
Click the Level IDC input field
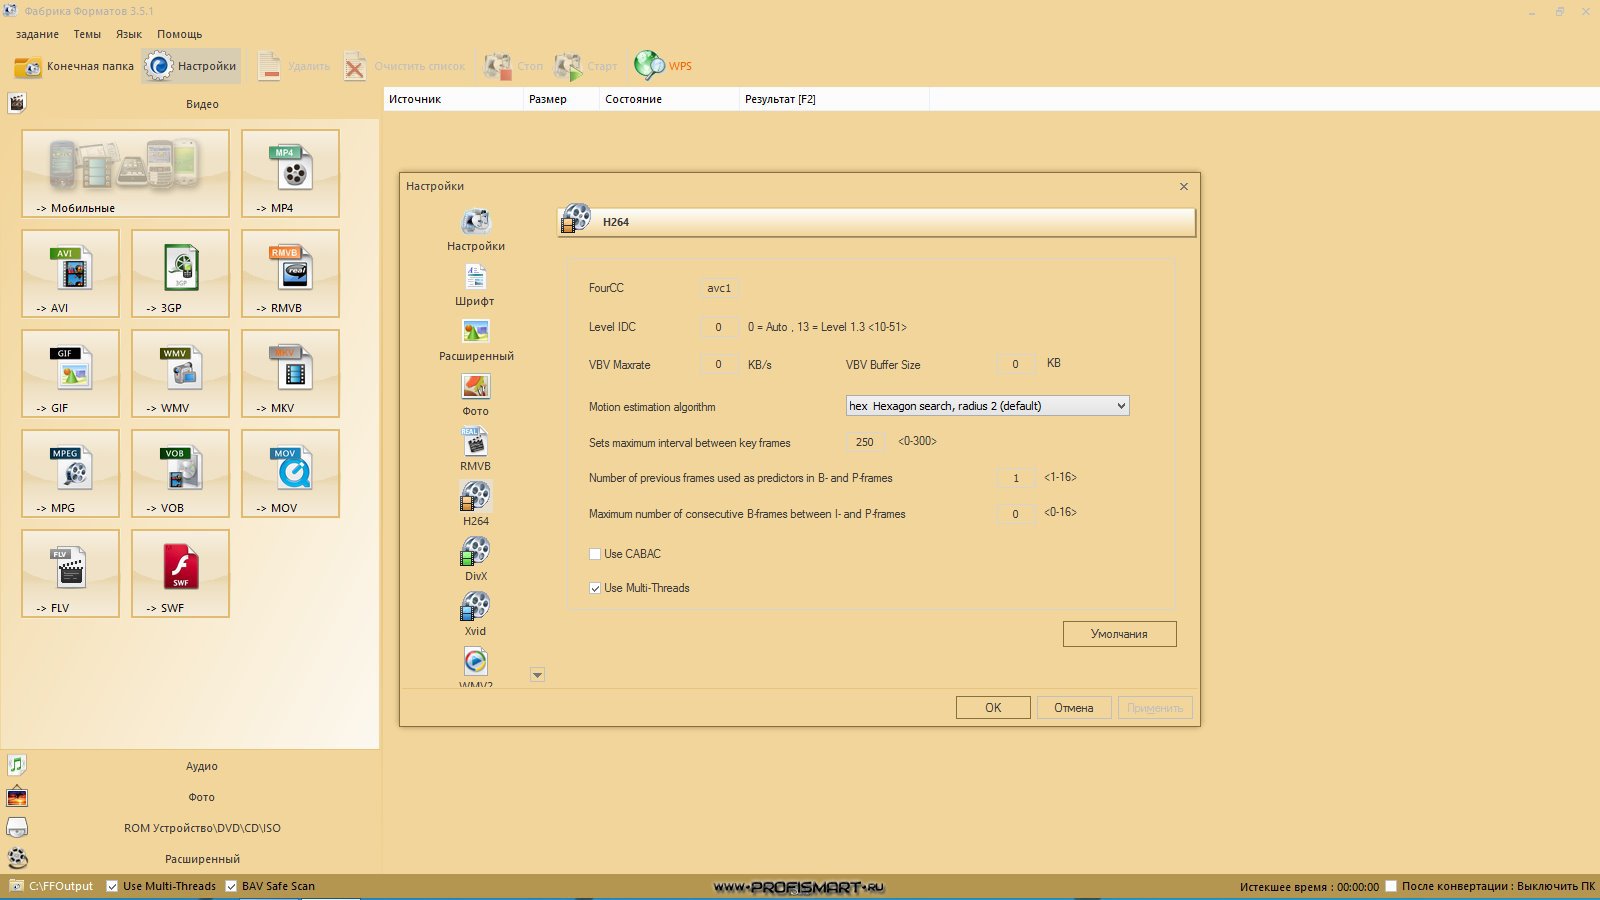point(718,327)
